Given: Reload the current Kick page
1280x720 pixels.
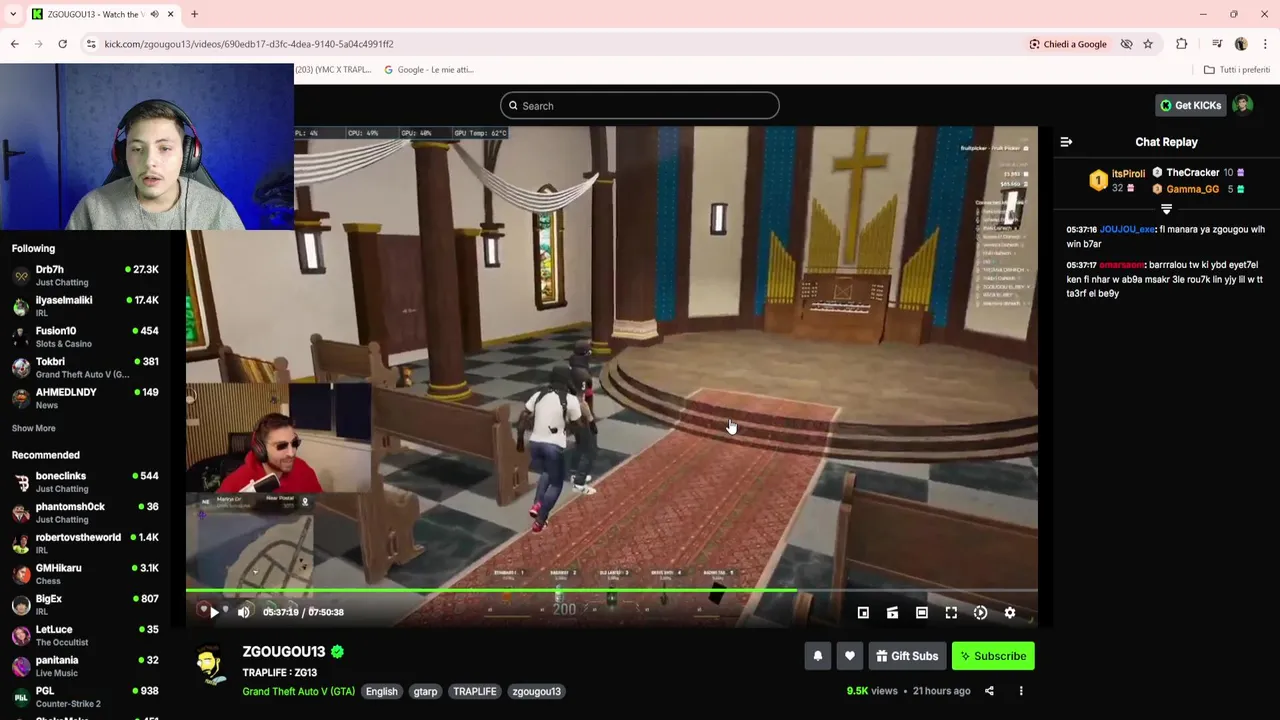Looking at the screenshot, I should pos(62,44).
